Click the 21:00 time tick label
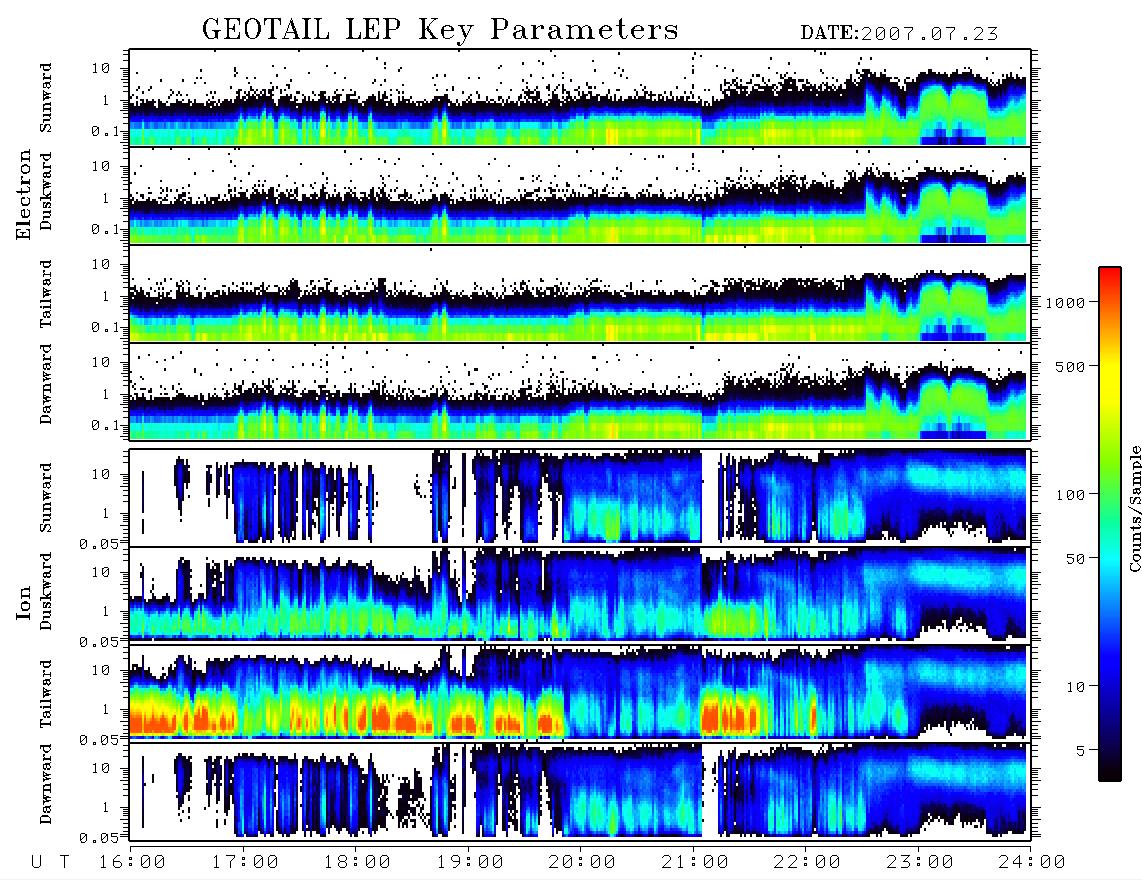1142x880 pixels. 696,863
